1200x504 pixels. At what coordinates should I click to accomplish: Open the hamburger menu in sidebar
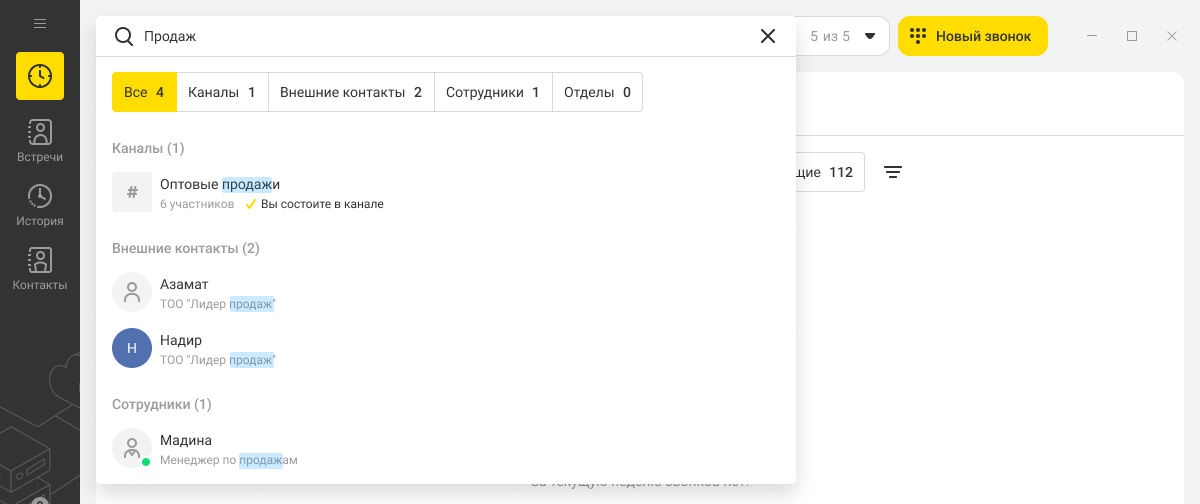click(40, 23)
